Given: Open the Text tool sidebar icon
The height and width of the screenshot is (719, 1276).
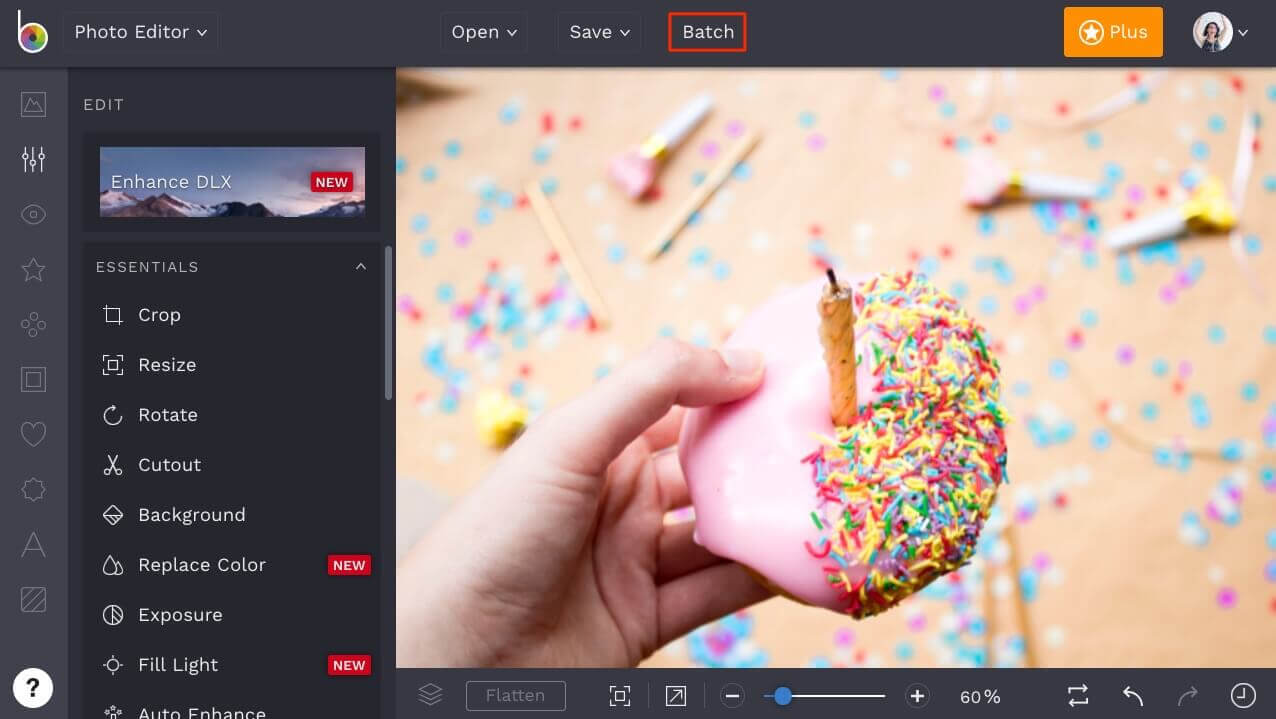Looking at the screenshot, I should pyautogui.click(x=33, y=544).
